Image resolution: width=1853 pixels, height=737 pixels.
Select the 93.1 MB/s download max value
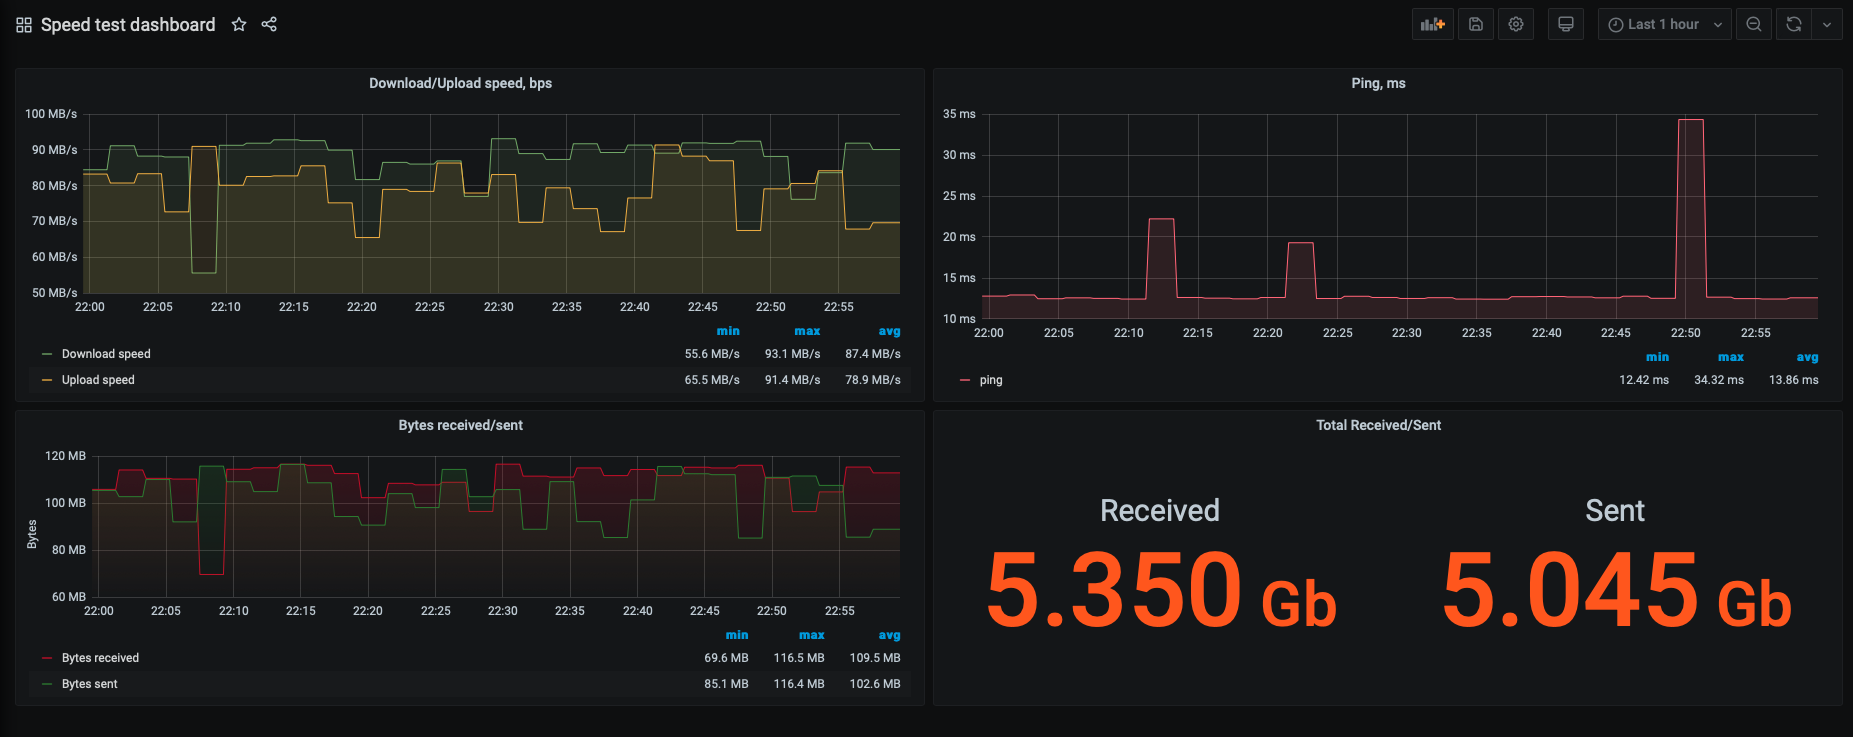click(793, 354)
